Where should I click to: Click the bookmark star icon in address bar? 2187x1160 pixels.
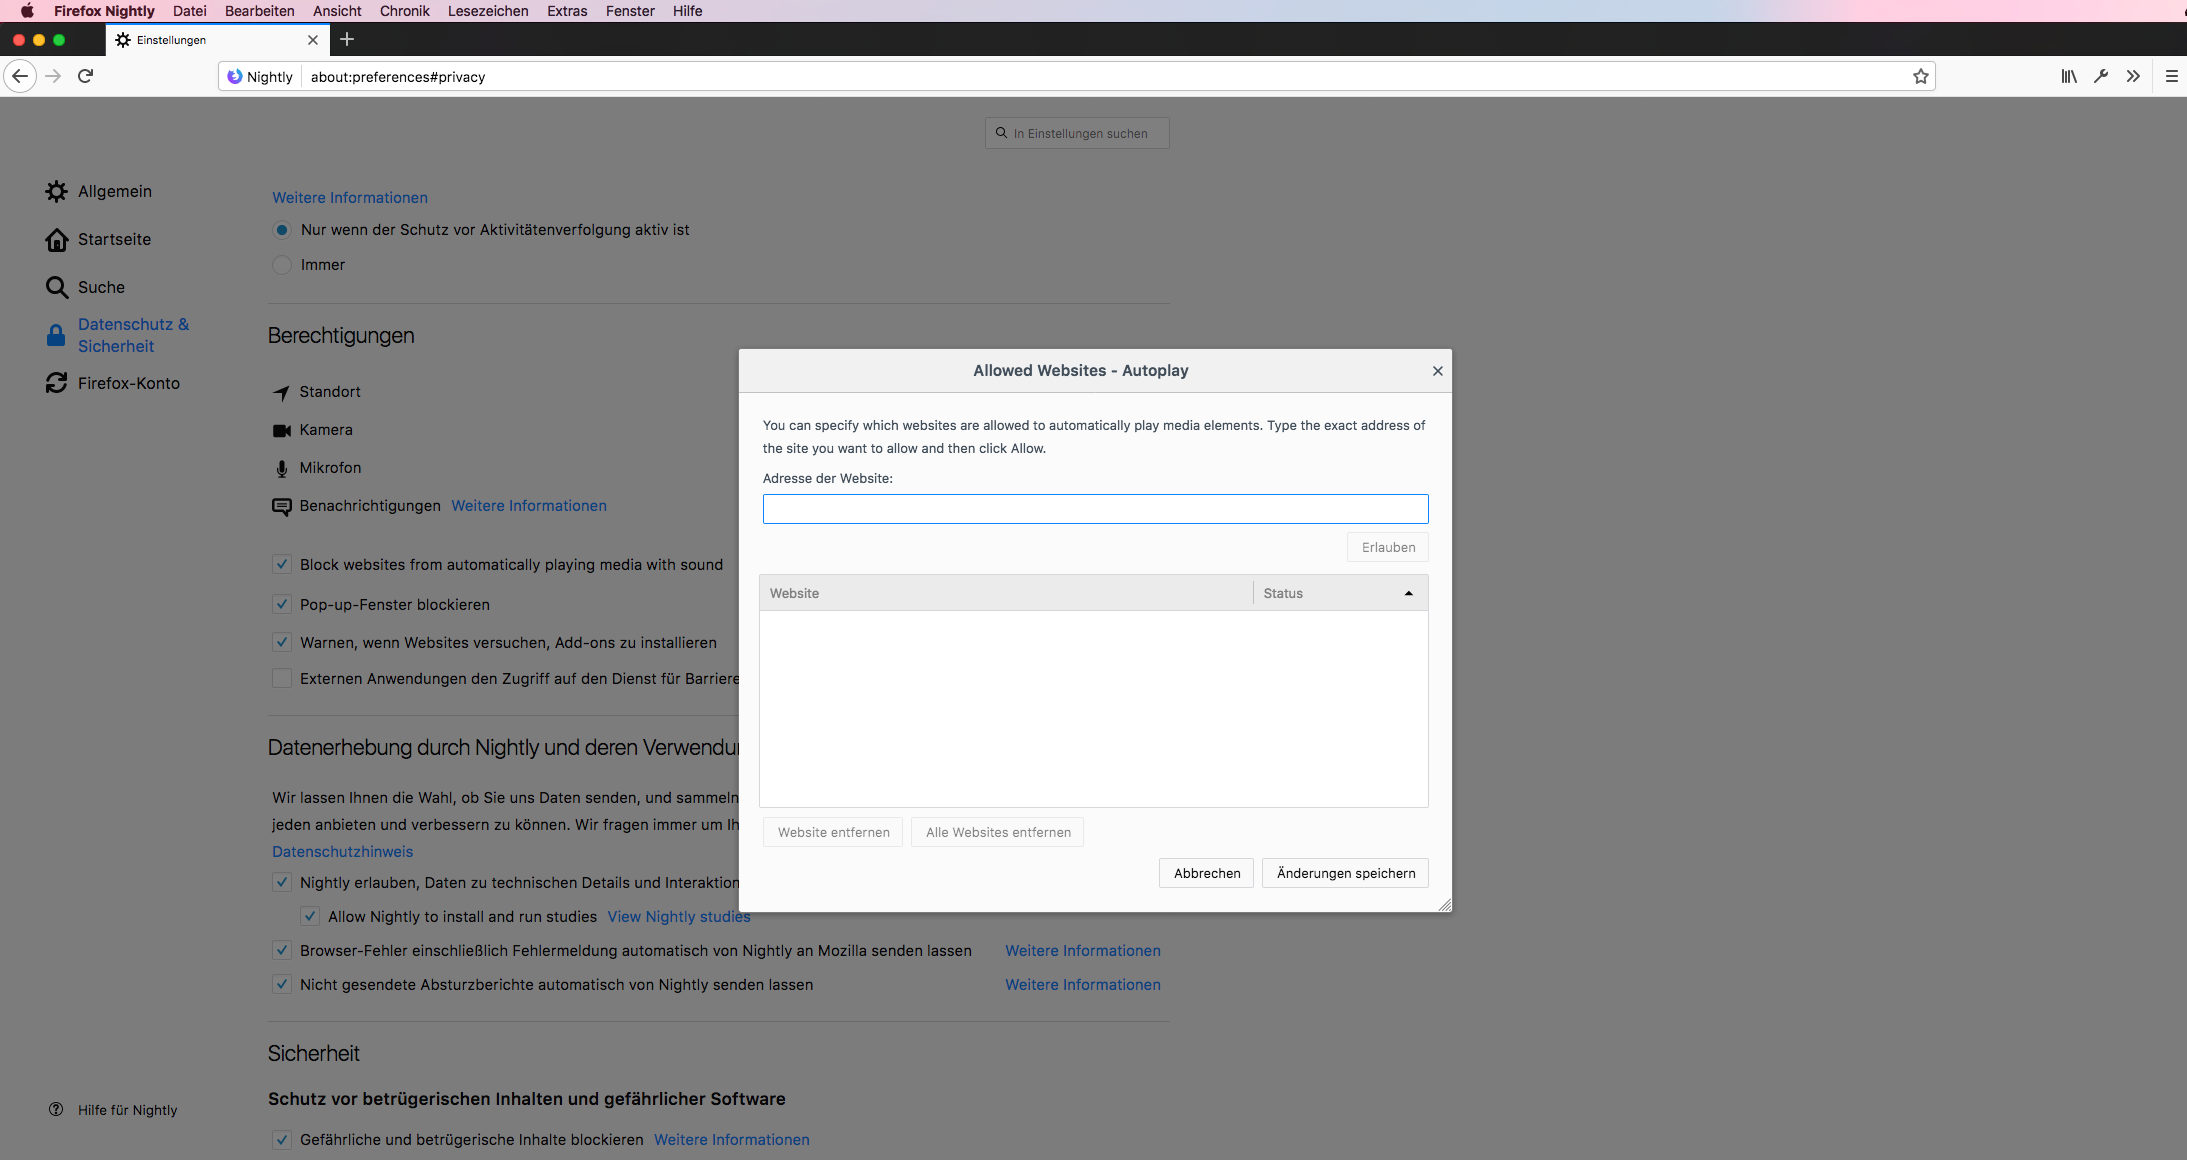coord(1920,77)
